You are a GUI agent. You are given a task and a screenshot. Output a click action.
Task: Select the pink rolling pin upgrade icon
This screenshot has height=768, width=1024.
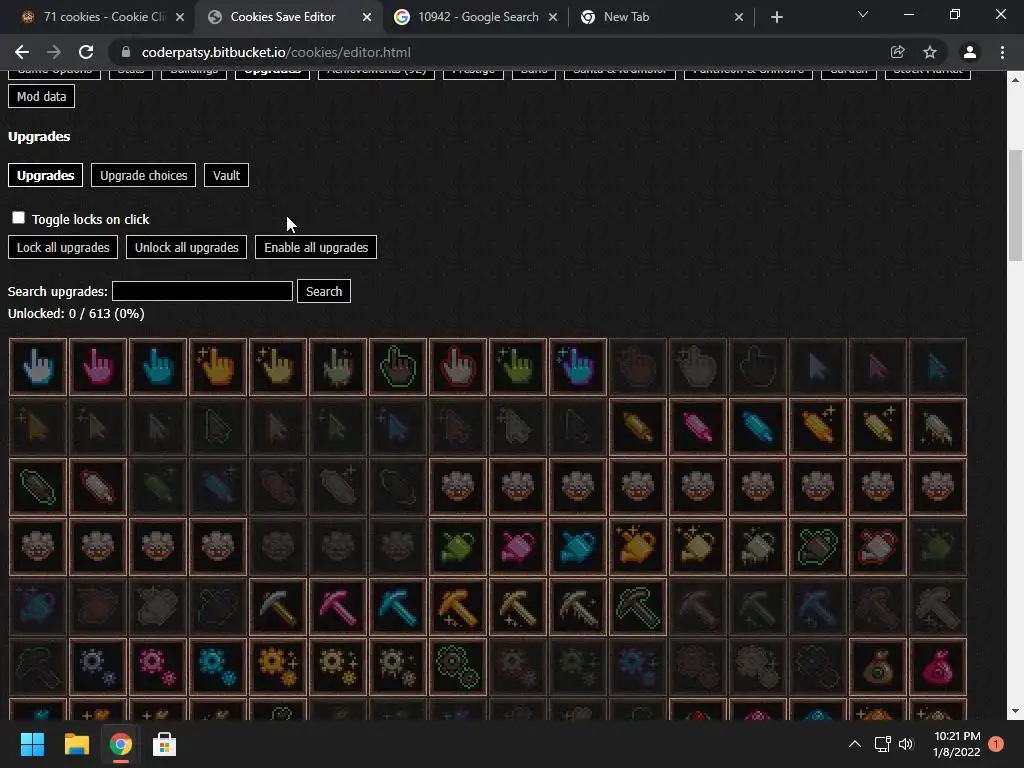click(x=698, y=427)
